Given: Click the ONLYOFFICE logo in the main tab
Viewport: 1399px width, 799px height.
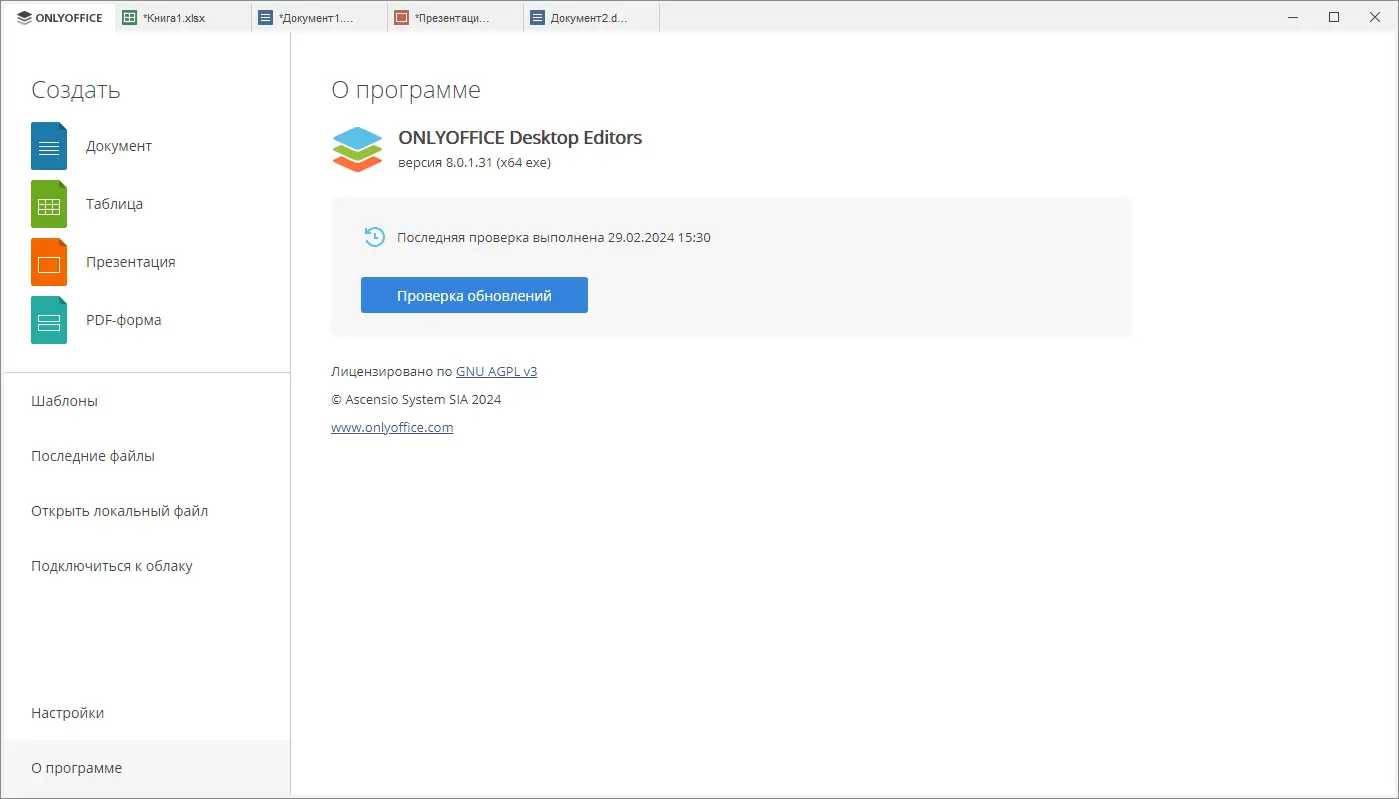Looking at the screenshot, I should (x=57, y=17).
